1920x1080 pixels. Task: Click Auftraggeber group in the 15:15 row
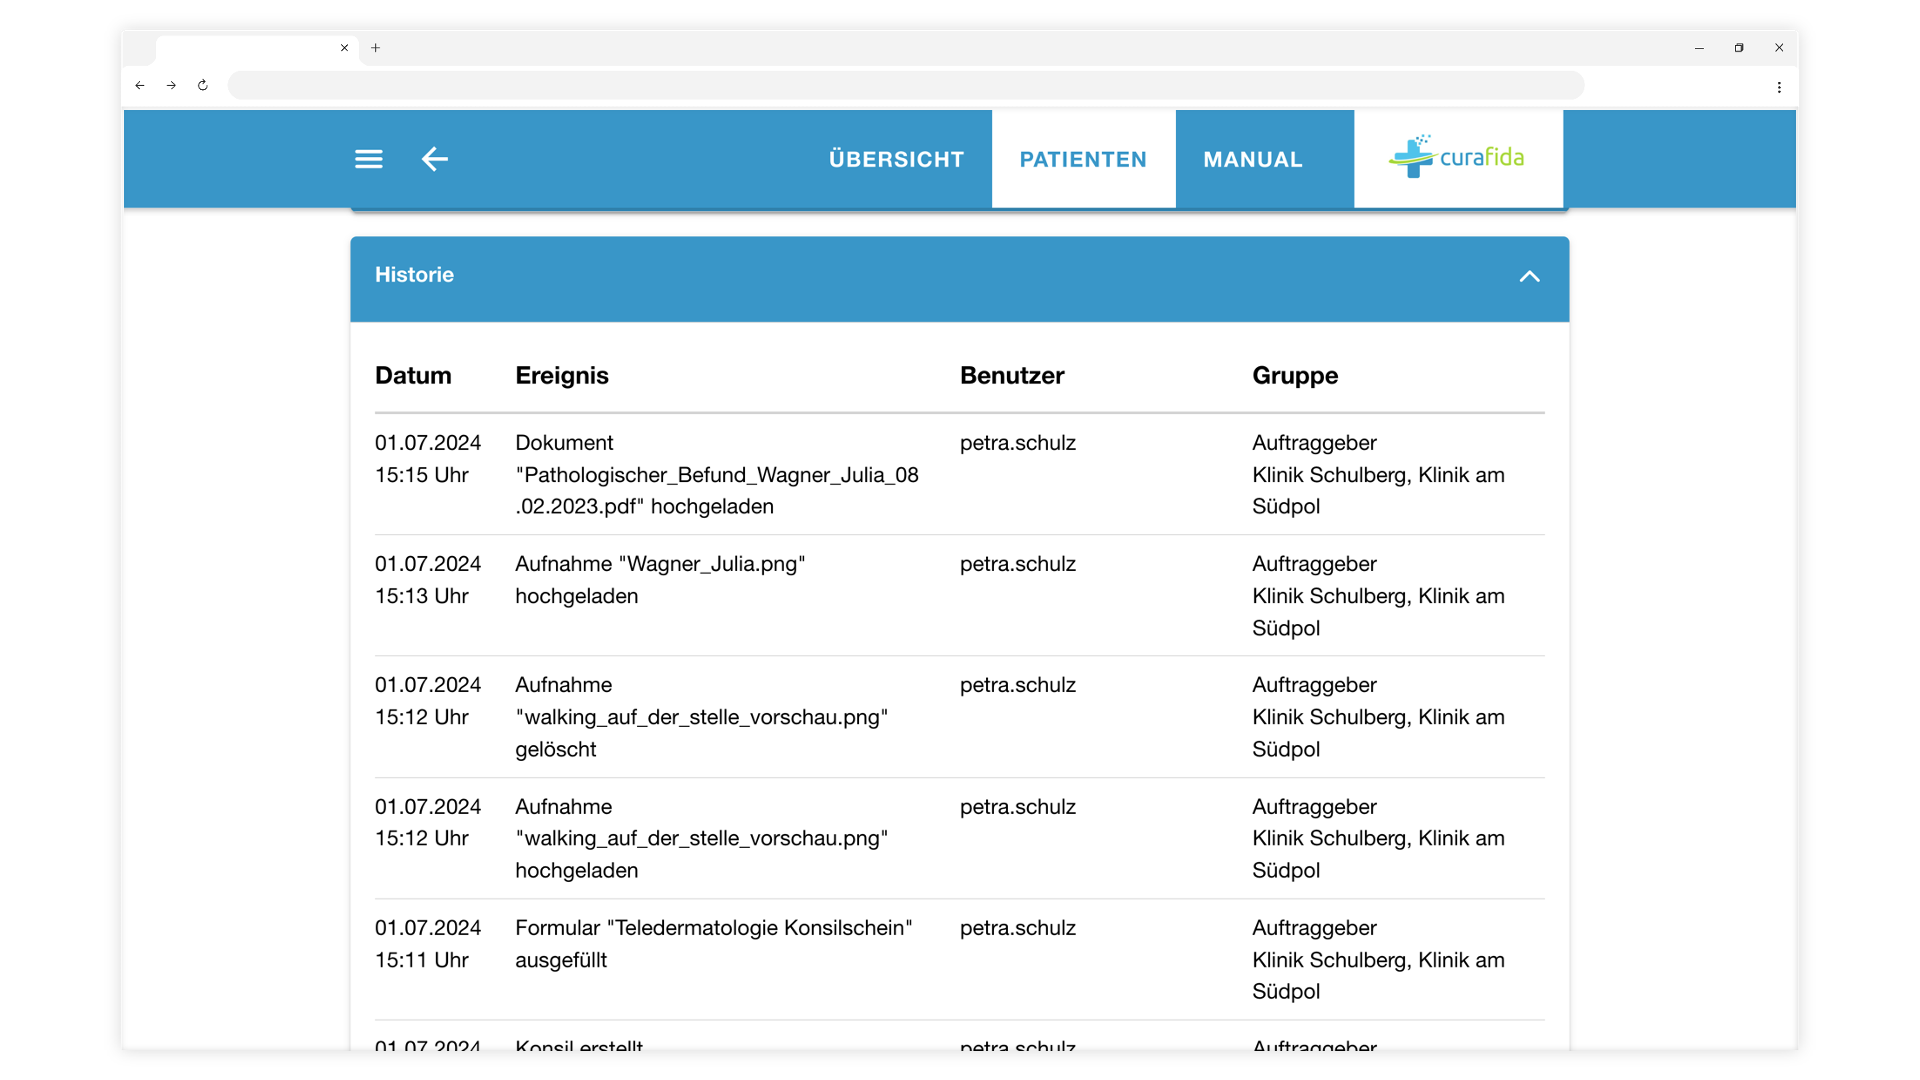tap(1378, 475)
